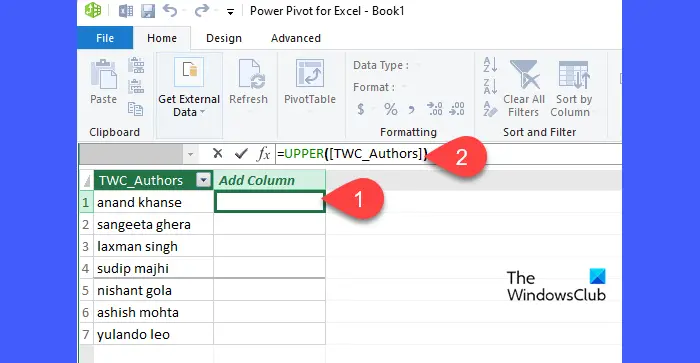Click the Refresh button
700x363 pixels.
(249, 82)
